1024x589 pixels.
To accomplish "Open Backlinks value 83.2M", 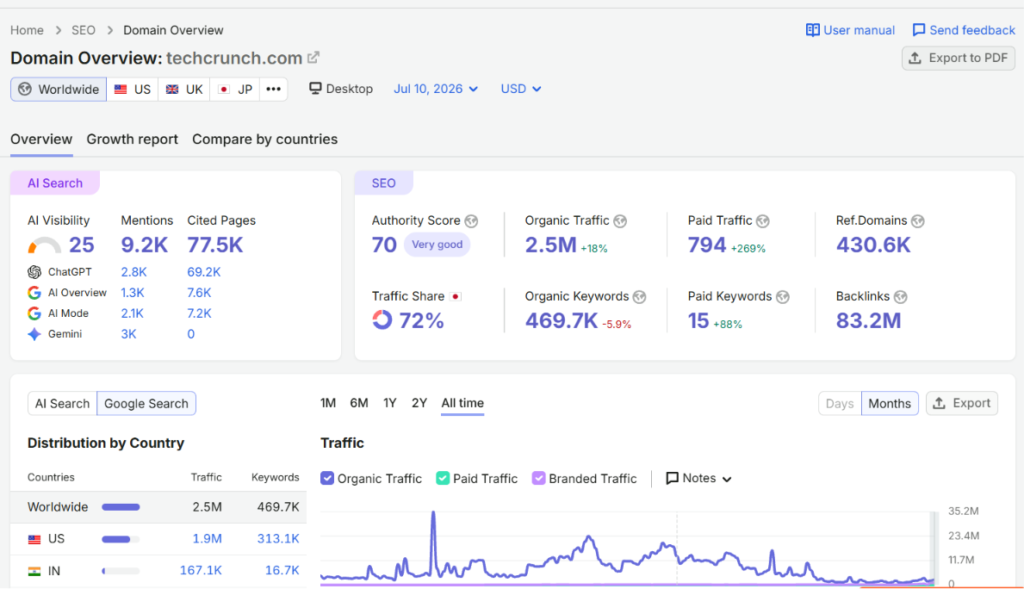I will (x=869, y=321).
